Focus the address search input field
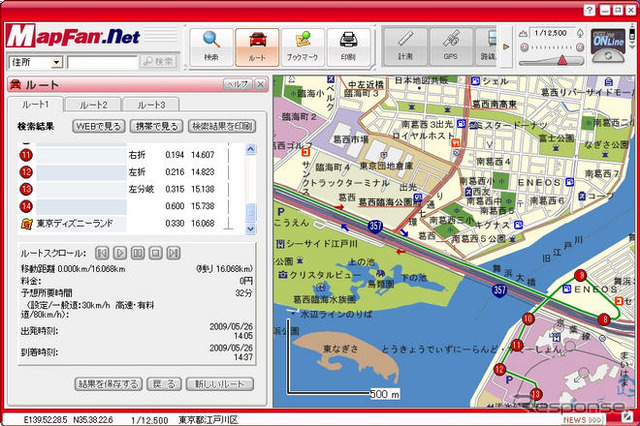 click(103, 62)
